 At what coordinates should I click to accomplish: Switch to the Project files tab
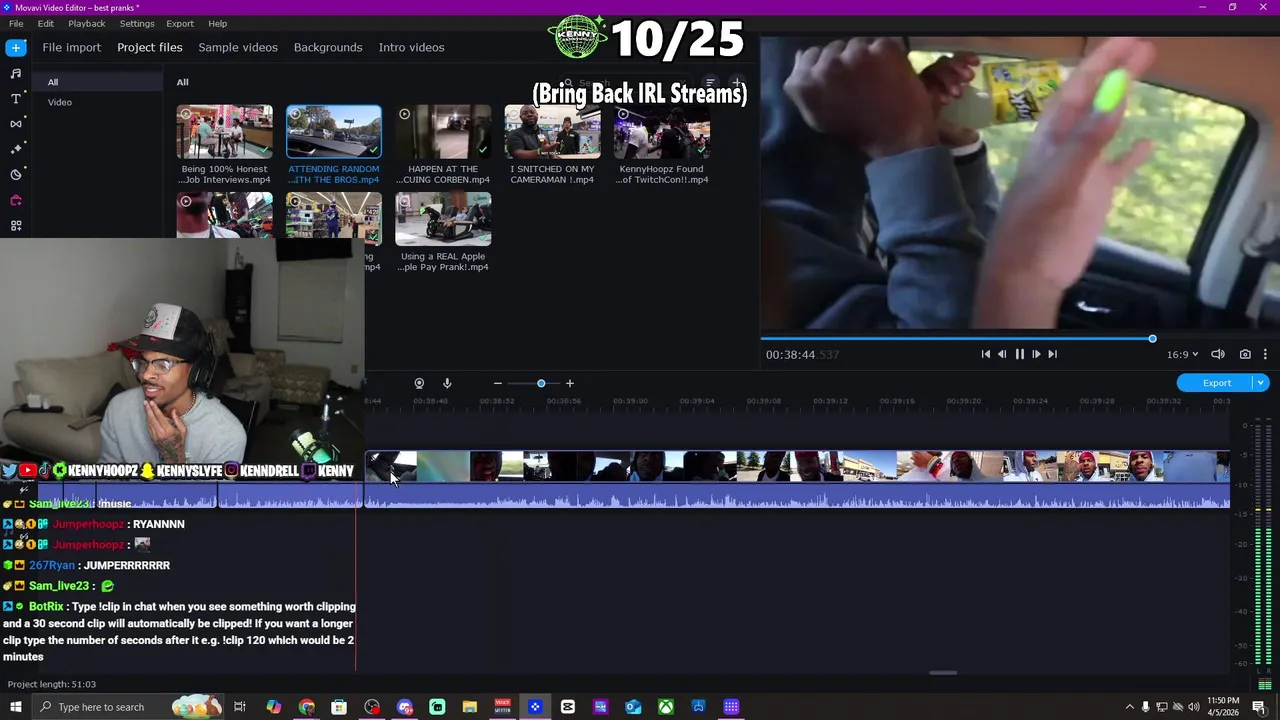tap(150, 47)
